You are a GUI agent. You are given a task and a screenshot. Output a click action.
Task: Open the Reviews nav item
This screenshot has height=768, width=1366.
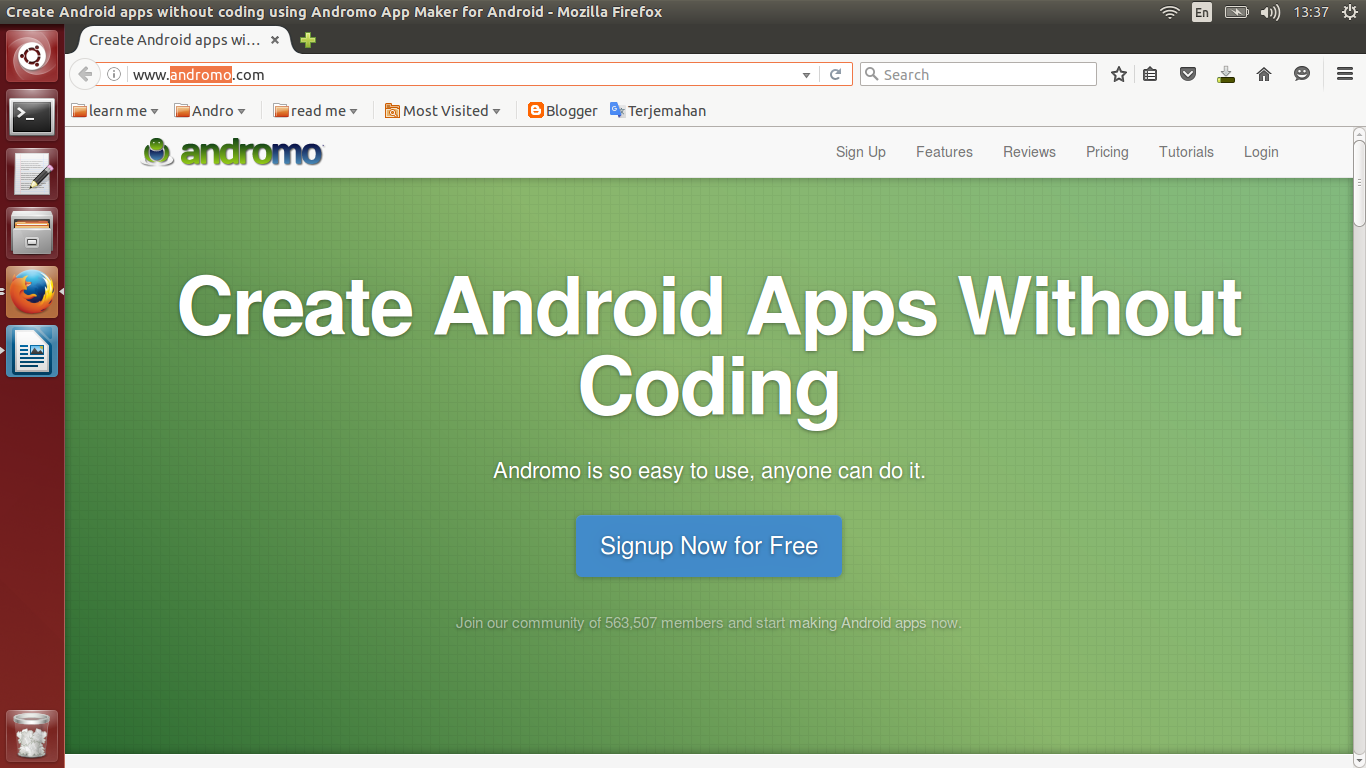click(1029, 152)
